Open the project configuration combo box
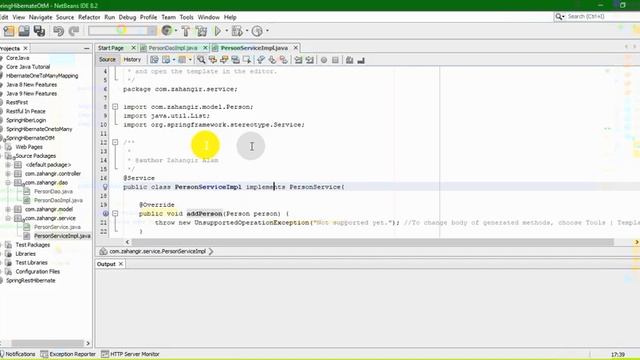640x360 pixels. (x=122, y=31)
